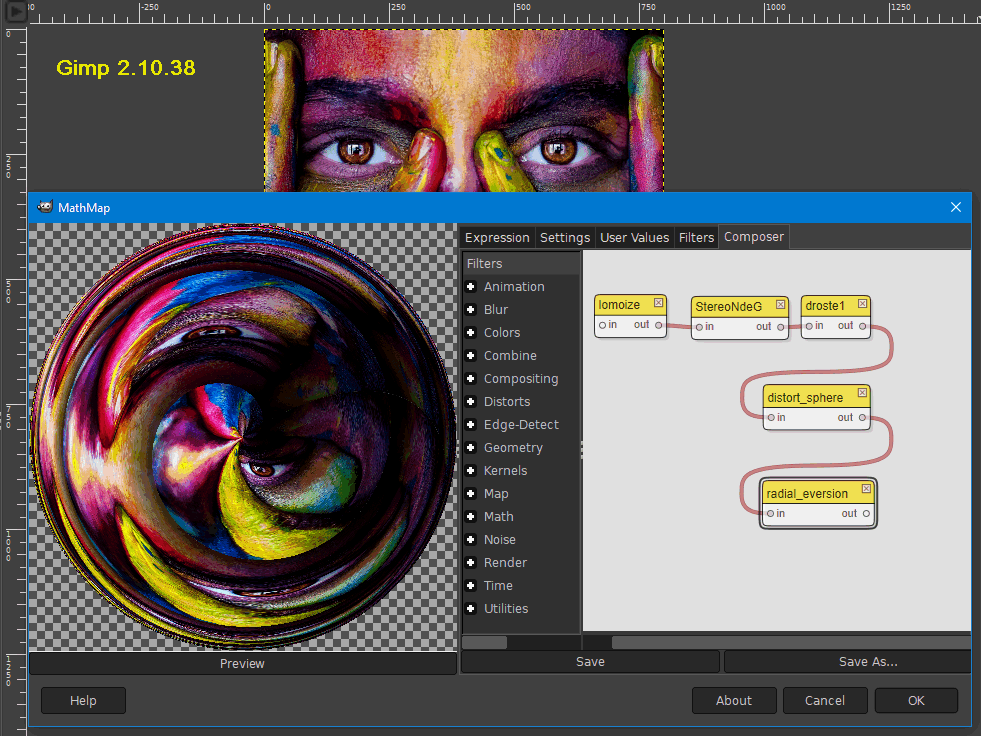Remove the StereoNdeG node via its X icon
Viewport: 981px width, 736px height.
[782, 305]
